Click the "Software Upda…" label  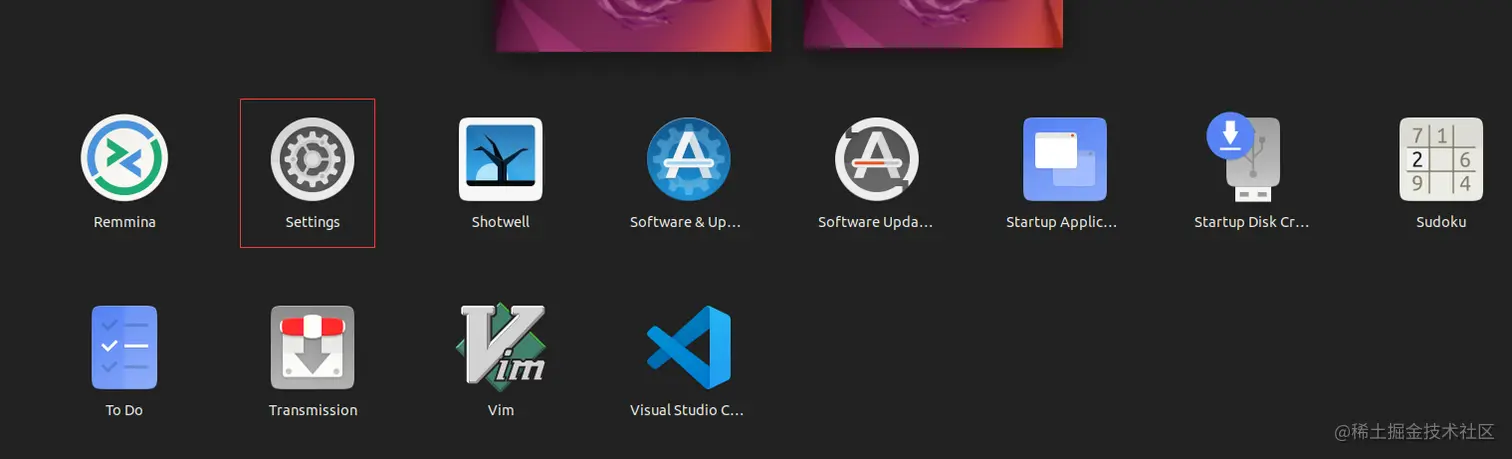tap(875, 222)
